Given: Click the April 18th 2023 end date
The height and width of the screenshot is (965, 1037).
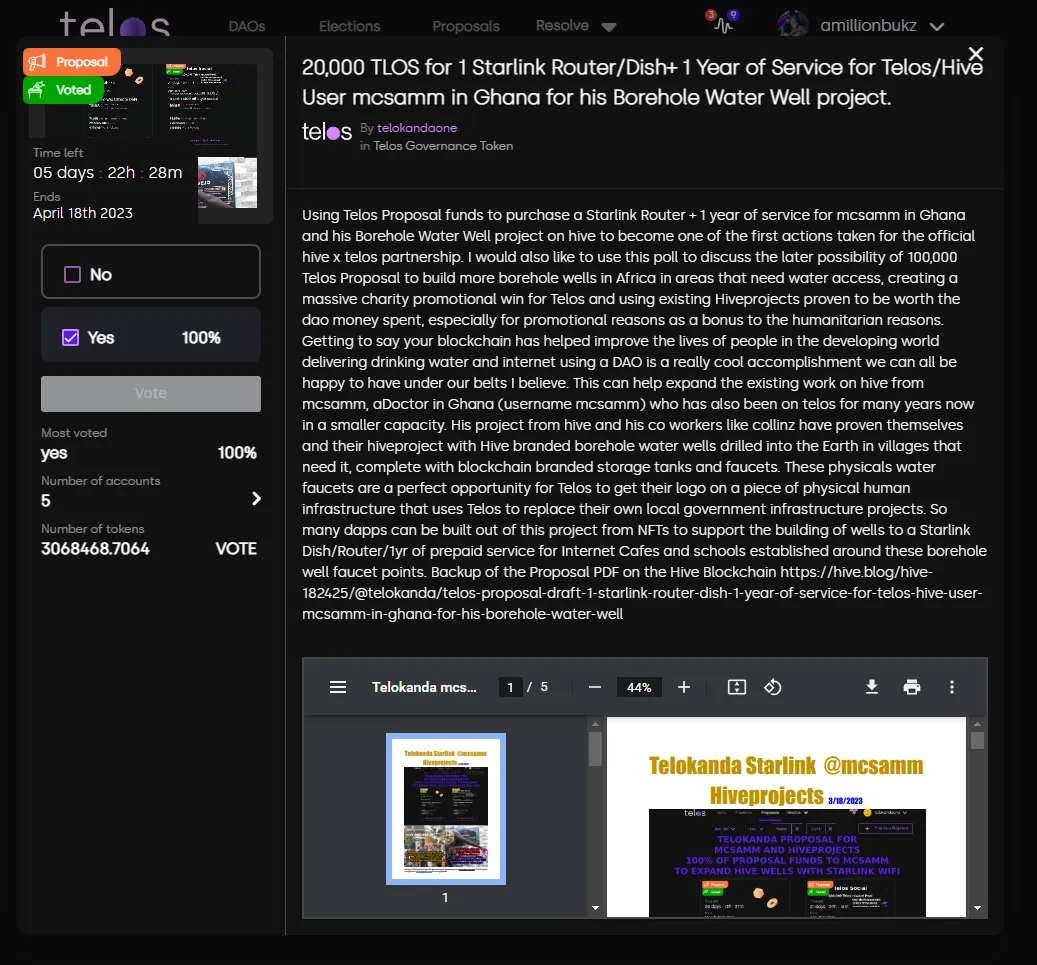Looking at the screenshot, I should (x=83, y=213).
